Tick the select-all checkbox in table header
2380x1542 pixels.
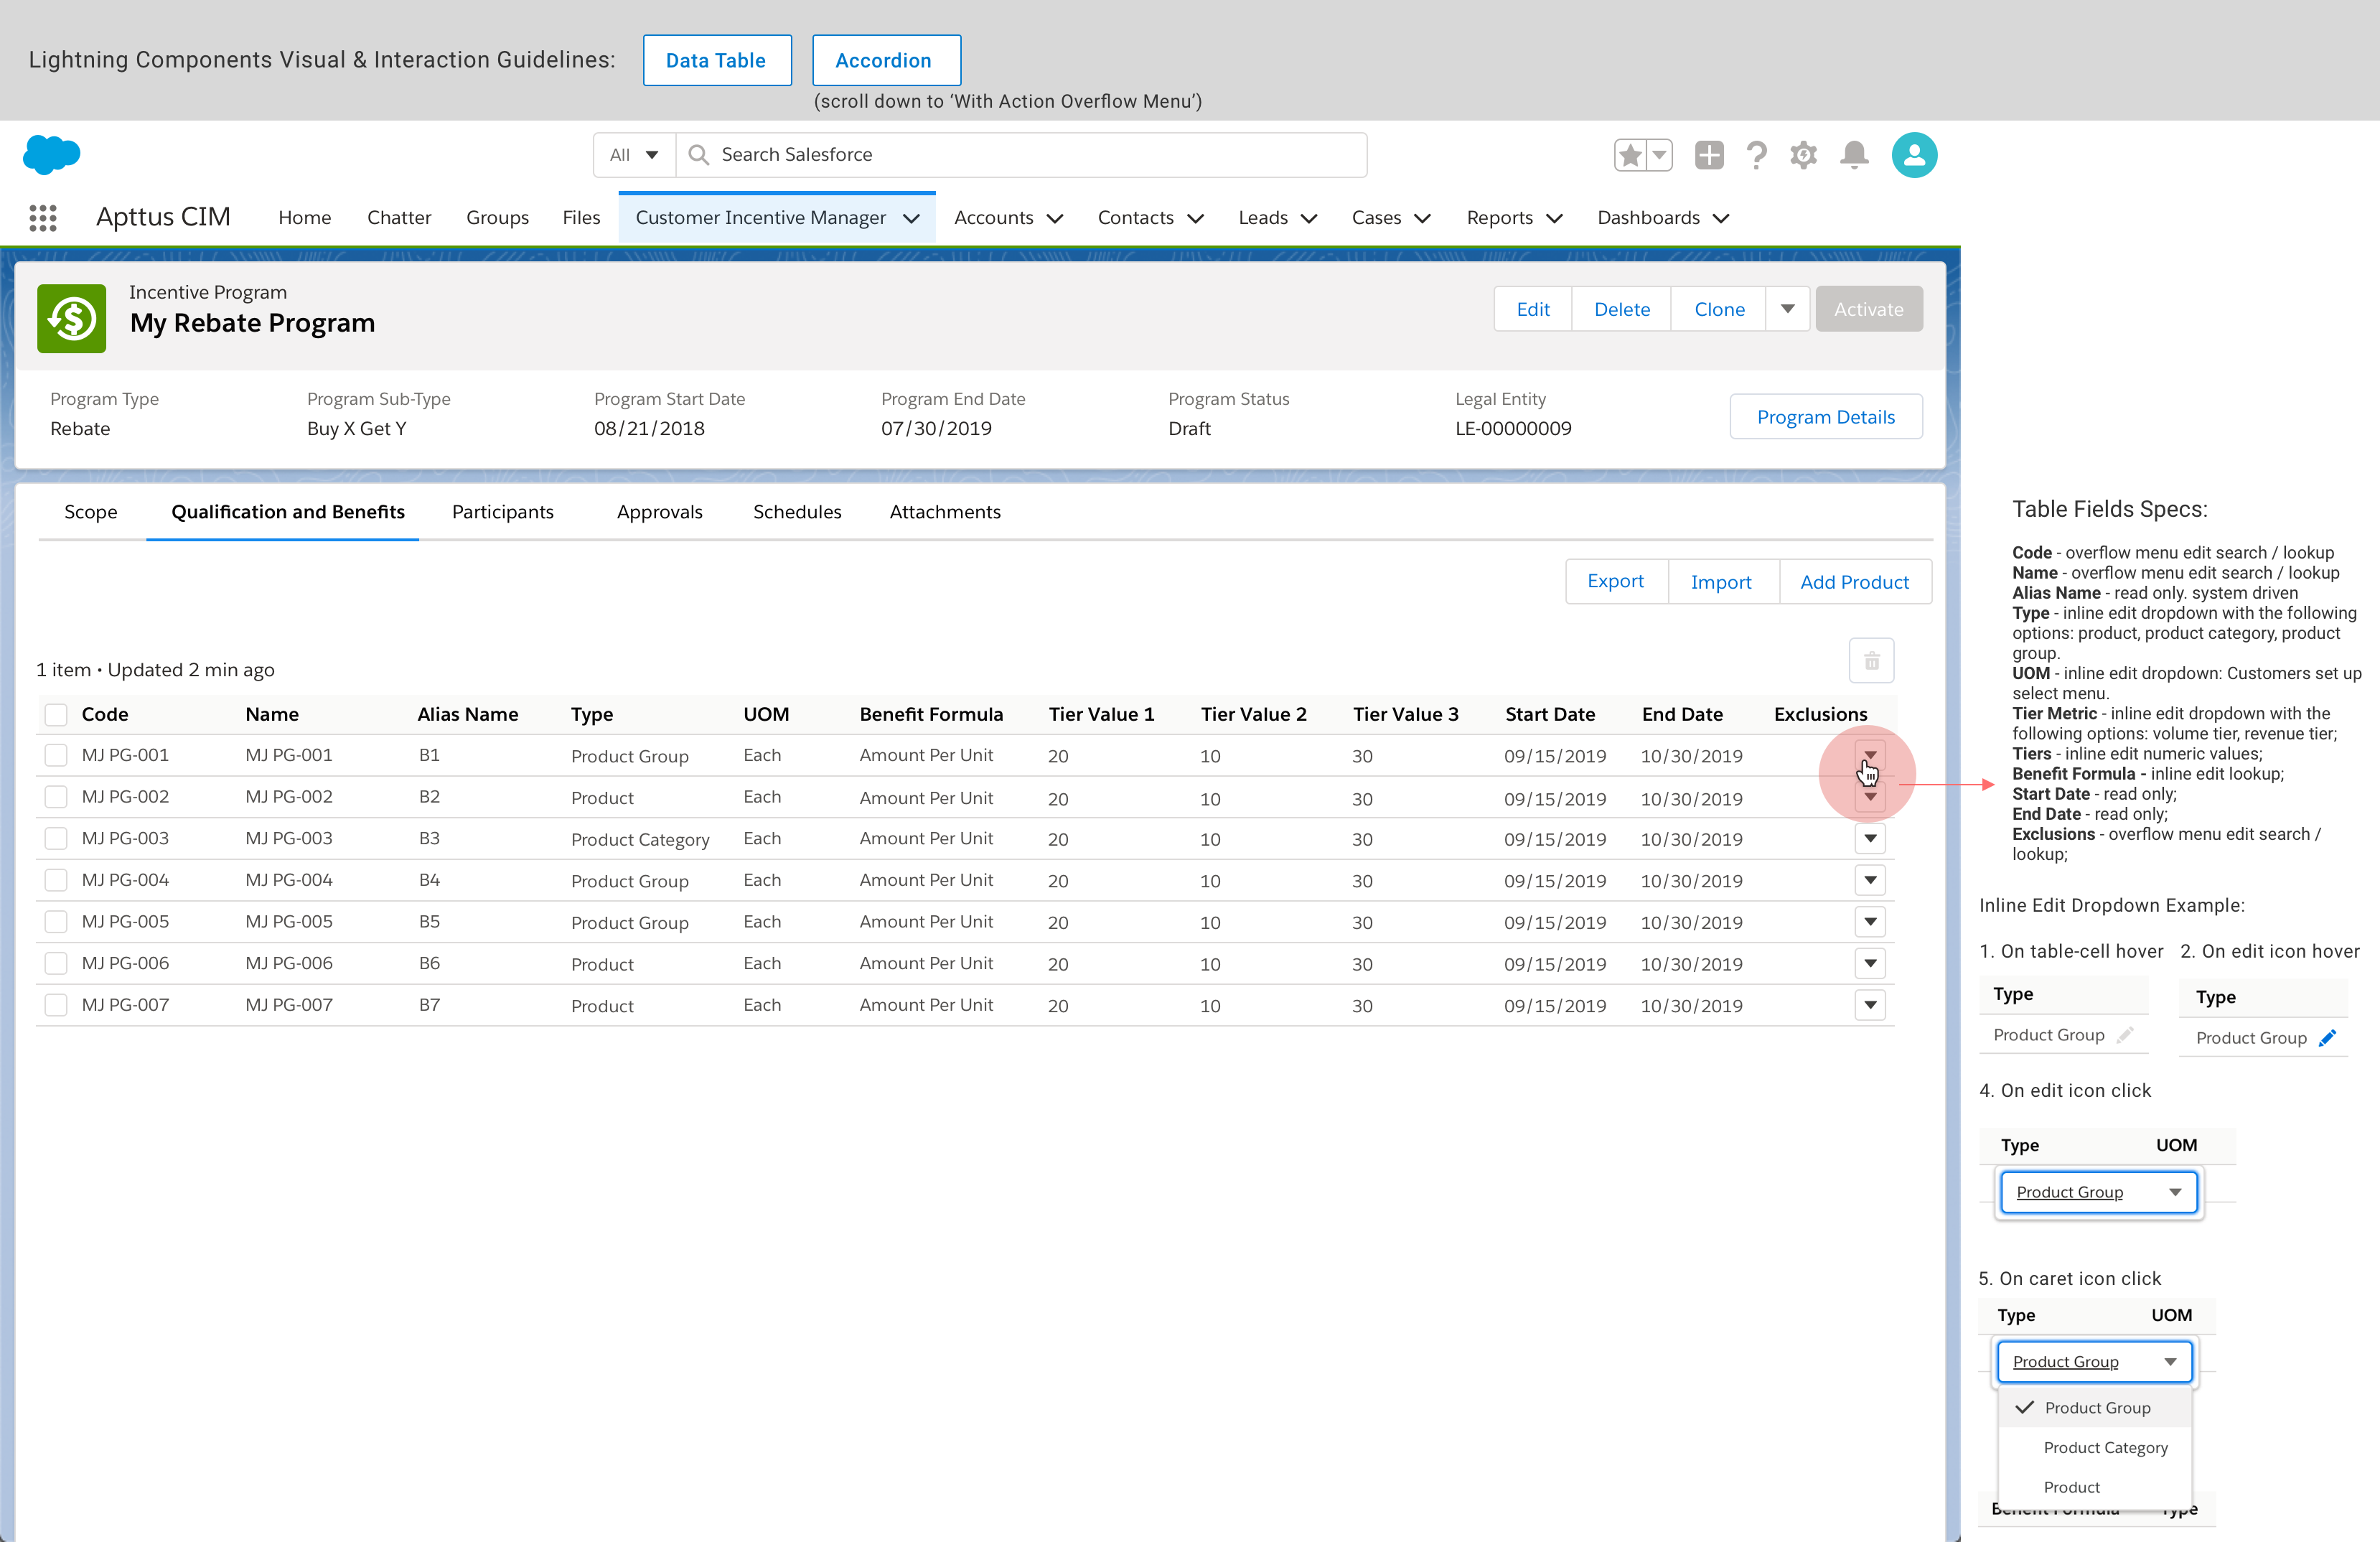click(56, 714)
